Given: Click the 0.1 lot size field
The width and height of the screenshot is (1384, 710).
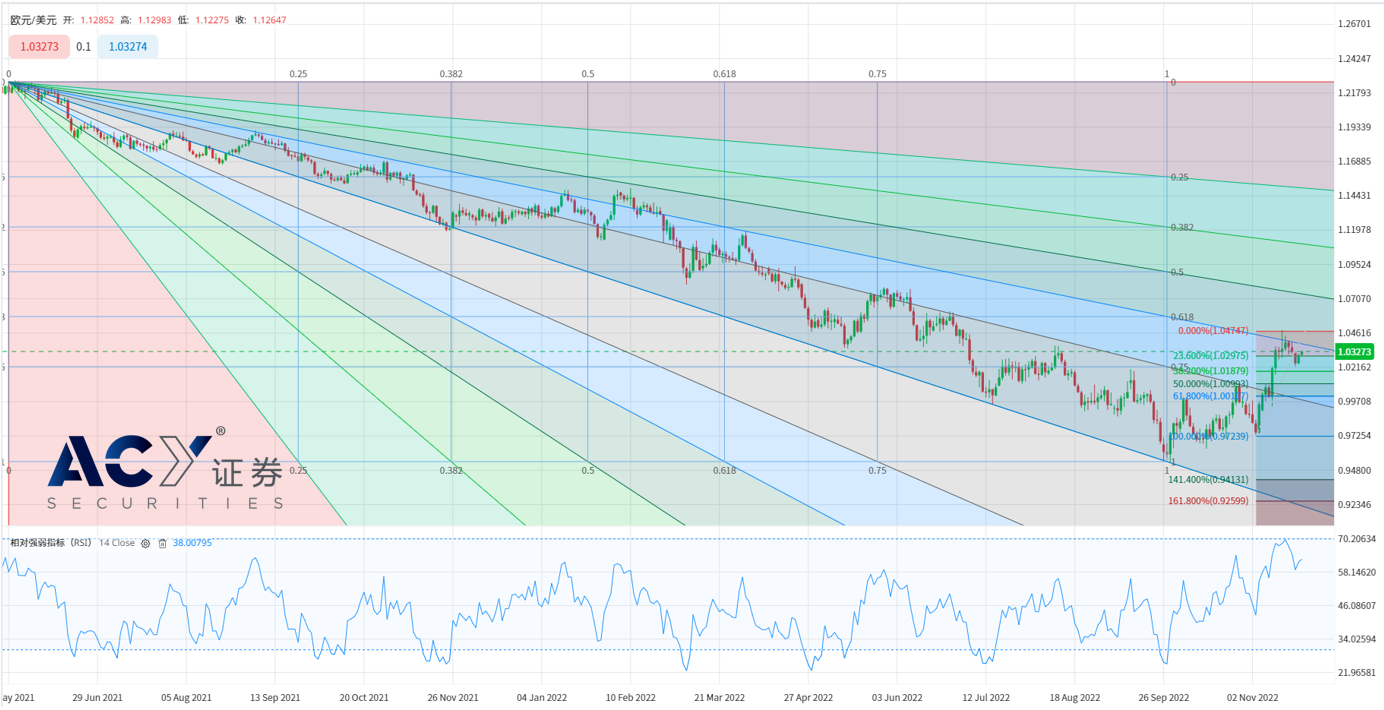Looking at the screenshot, I should 83,46.
